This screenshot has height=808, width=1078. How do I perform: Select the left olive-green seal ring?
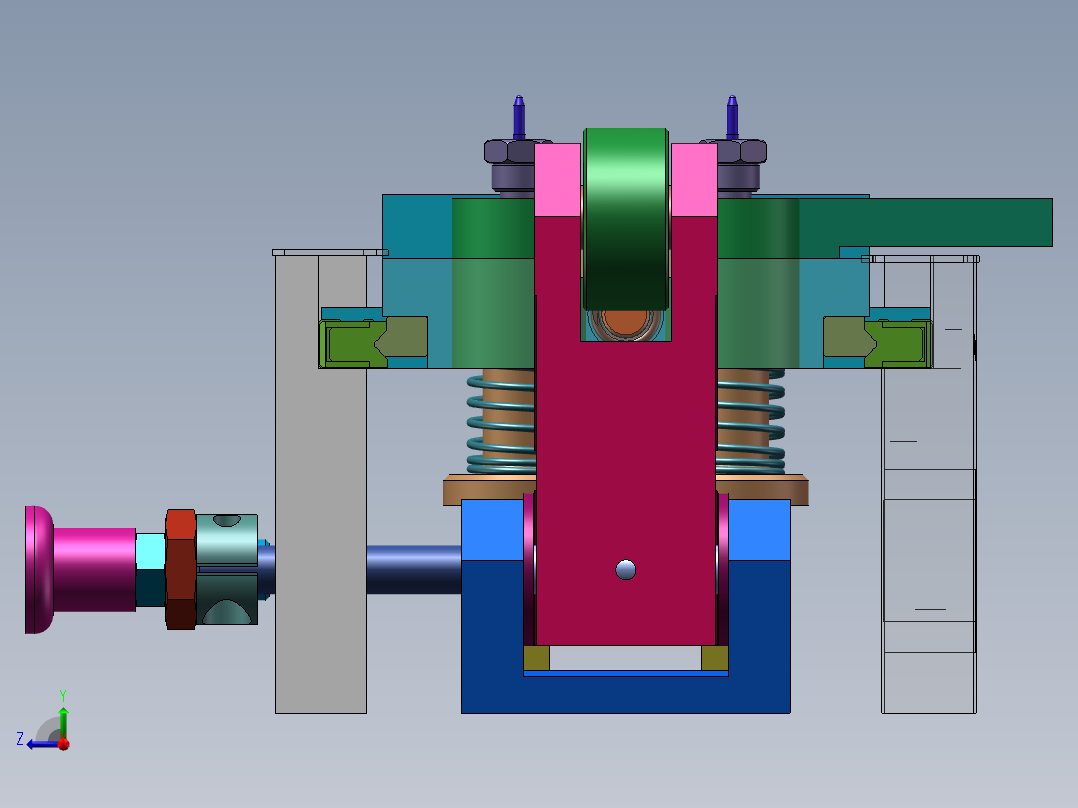353,344
